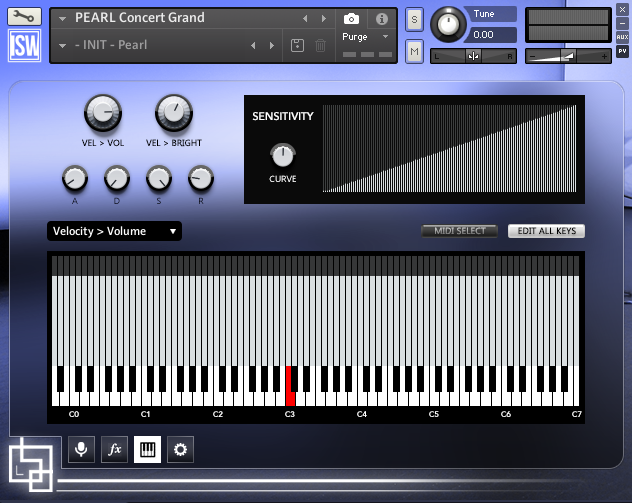Click the sensitivity velocity curve graph
The image size is (632, 503).
(x=449, y=148)
